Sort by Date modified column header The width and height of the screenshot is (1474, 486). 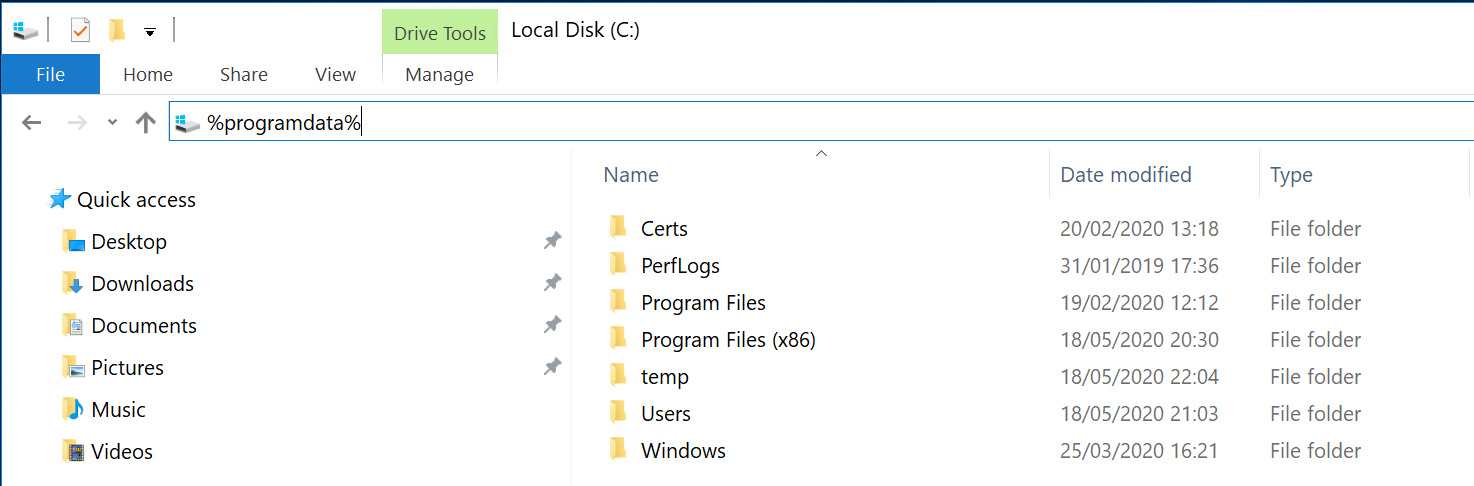click(1126, 175)
